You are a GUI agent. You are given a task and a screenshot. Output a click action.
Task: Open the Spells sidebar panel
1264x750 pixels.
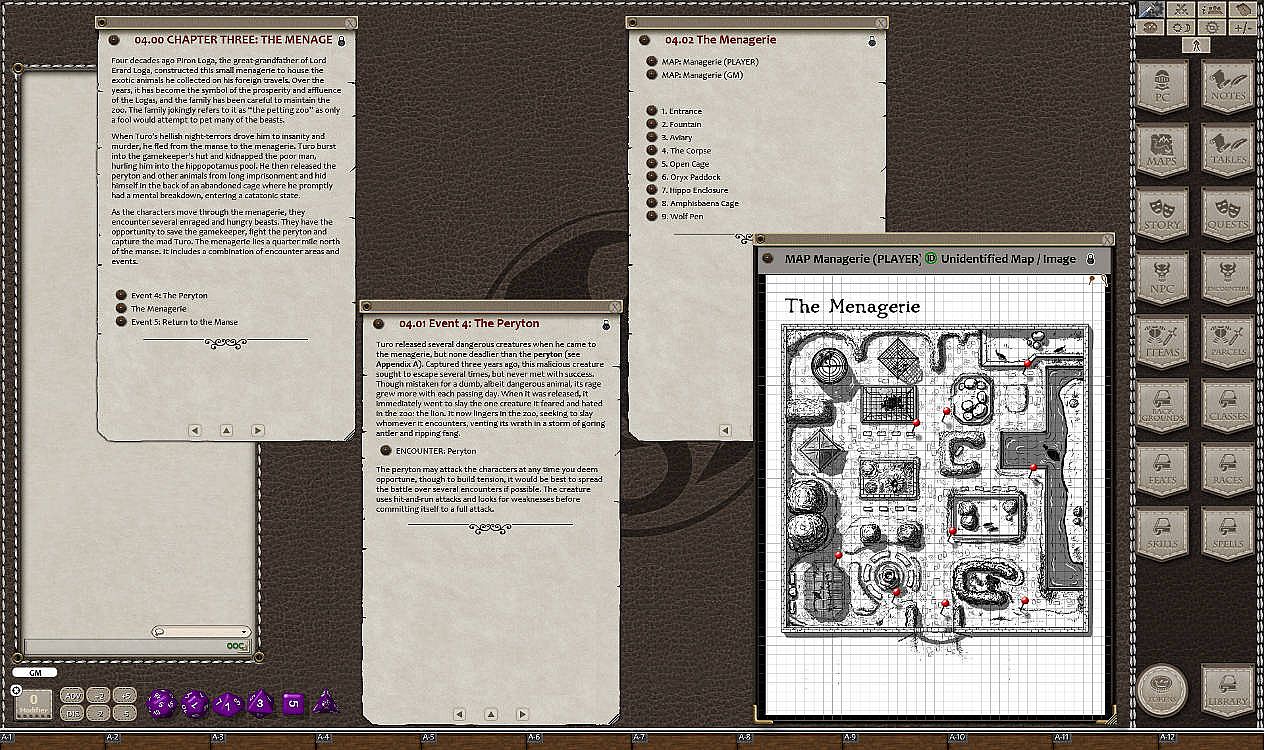pos(1227,534)
